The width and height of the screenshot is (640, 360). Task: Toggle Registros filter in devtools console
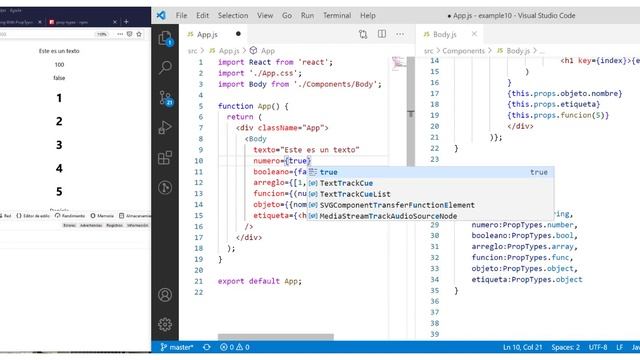[x=114, y=225]
